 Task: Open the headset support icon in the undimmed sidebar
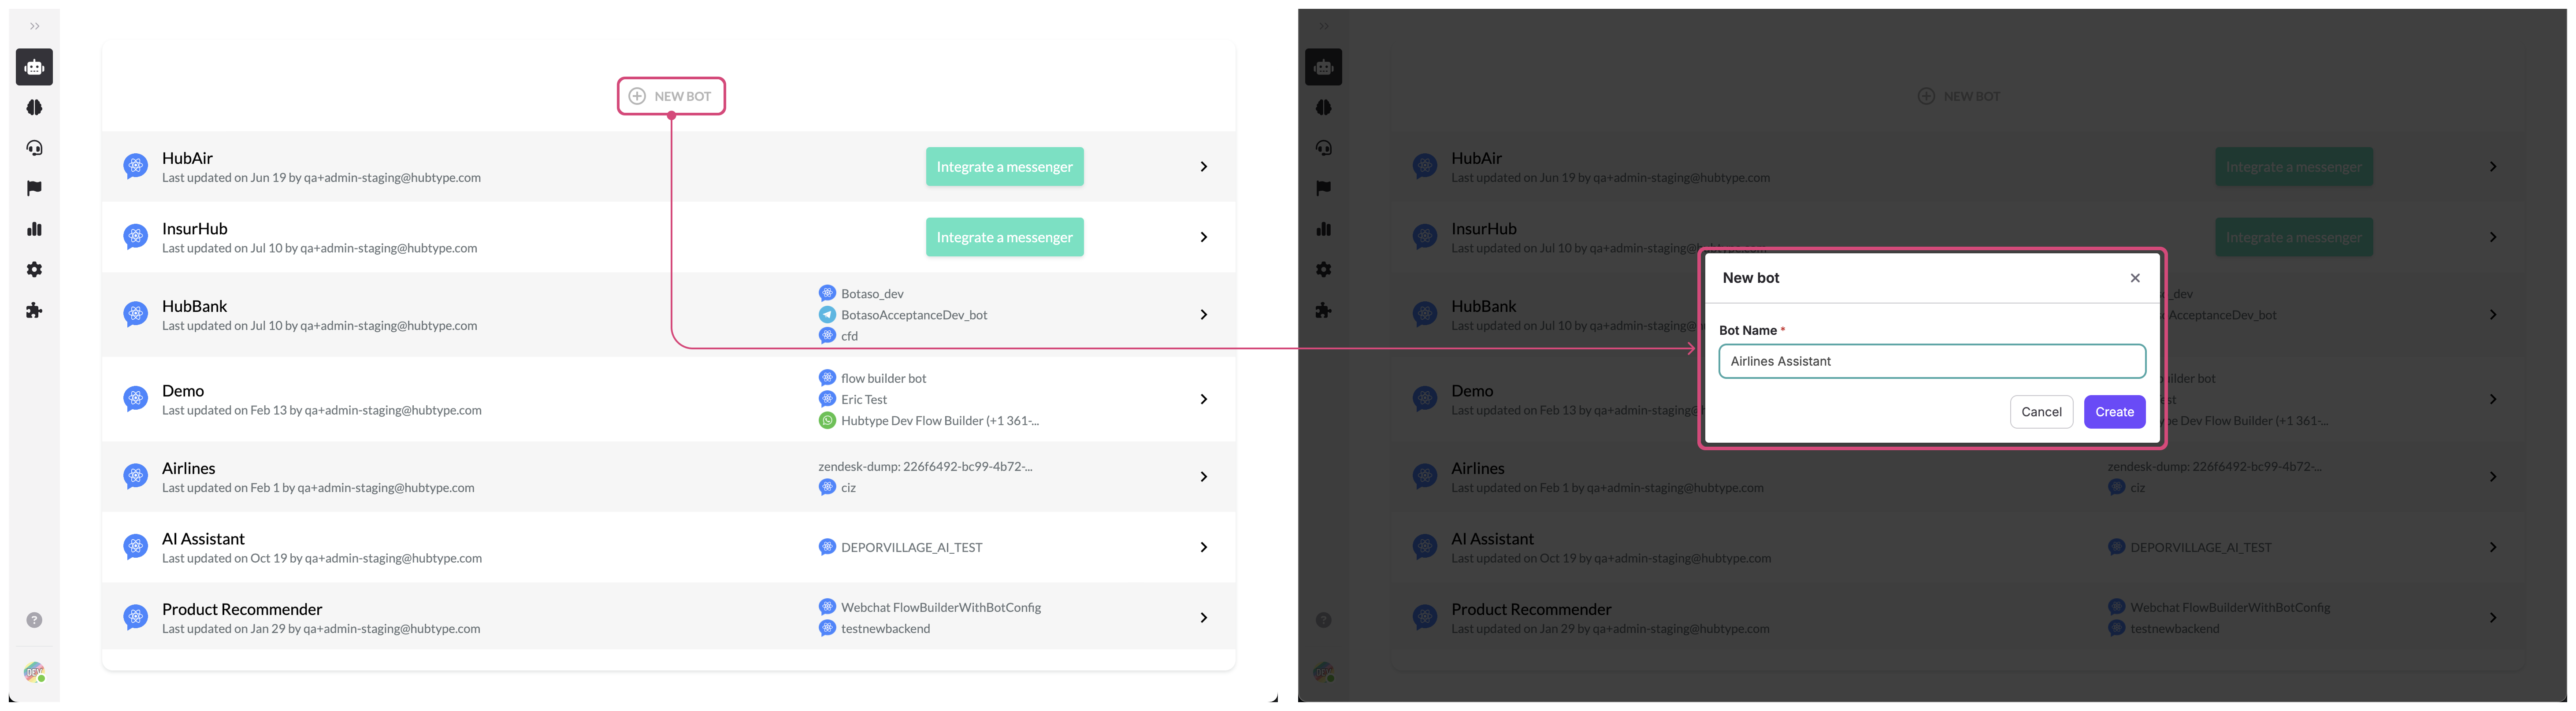[x=34, y=148]
